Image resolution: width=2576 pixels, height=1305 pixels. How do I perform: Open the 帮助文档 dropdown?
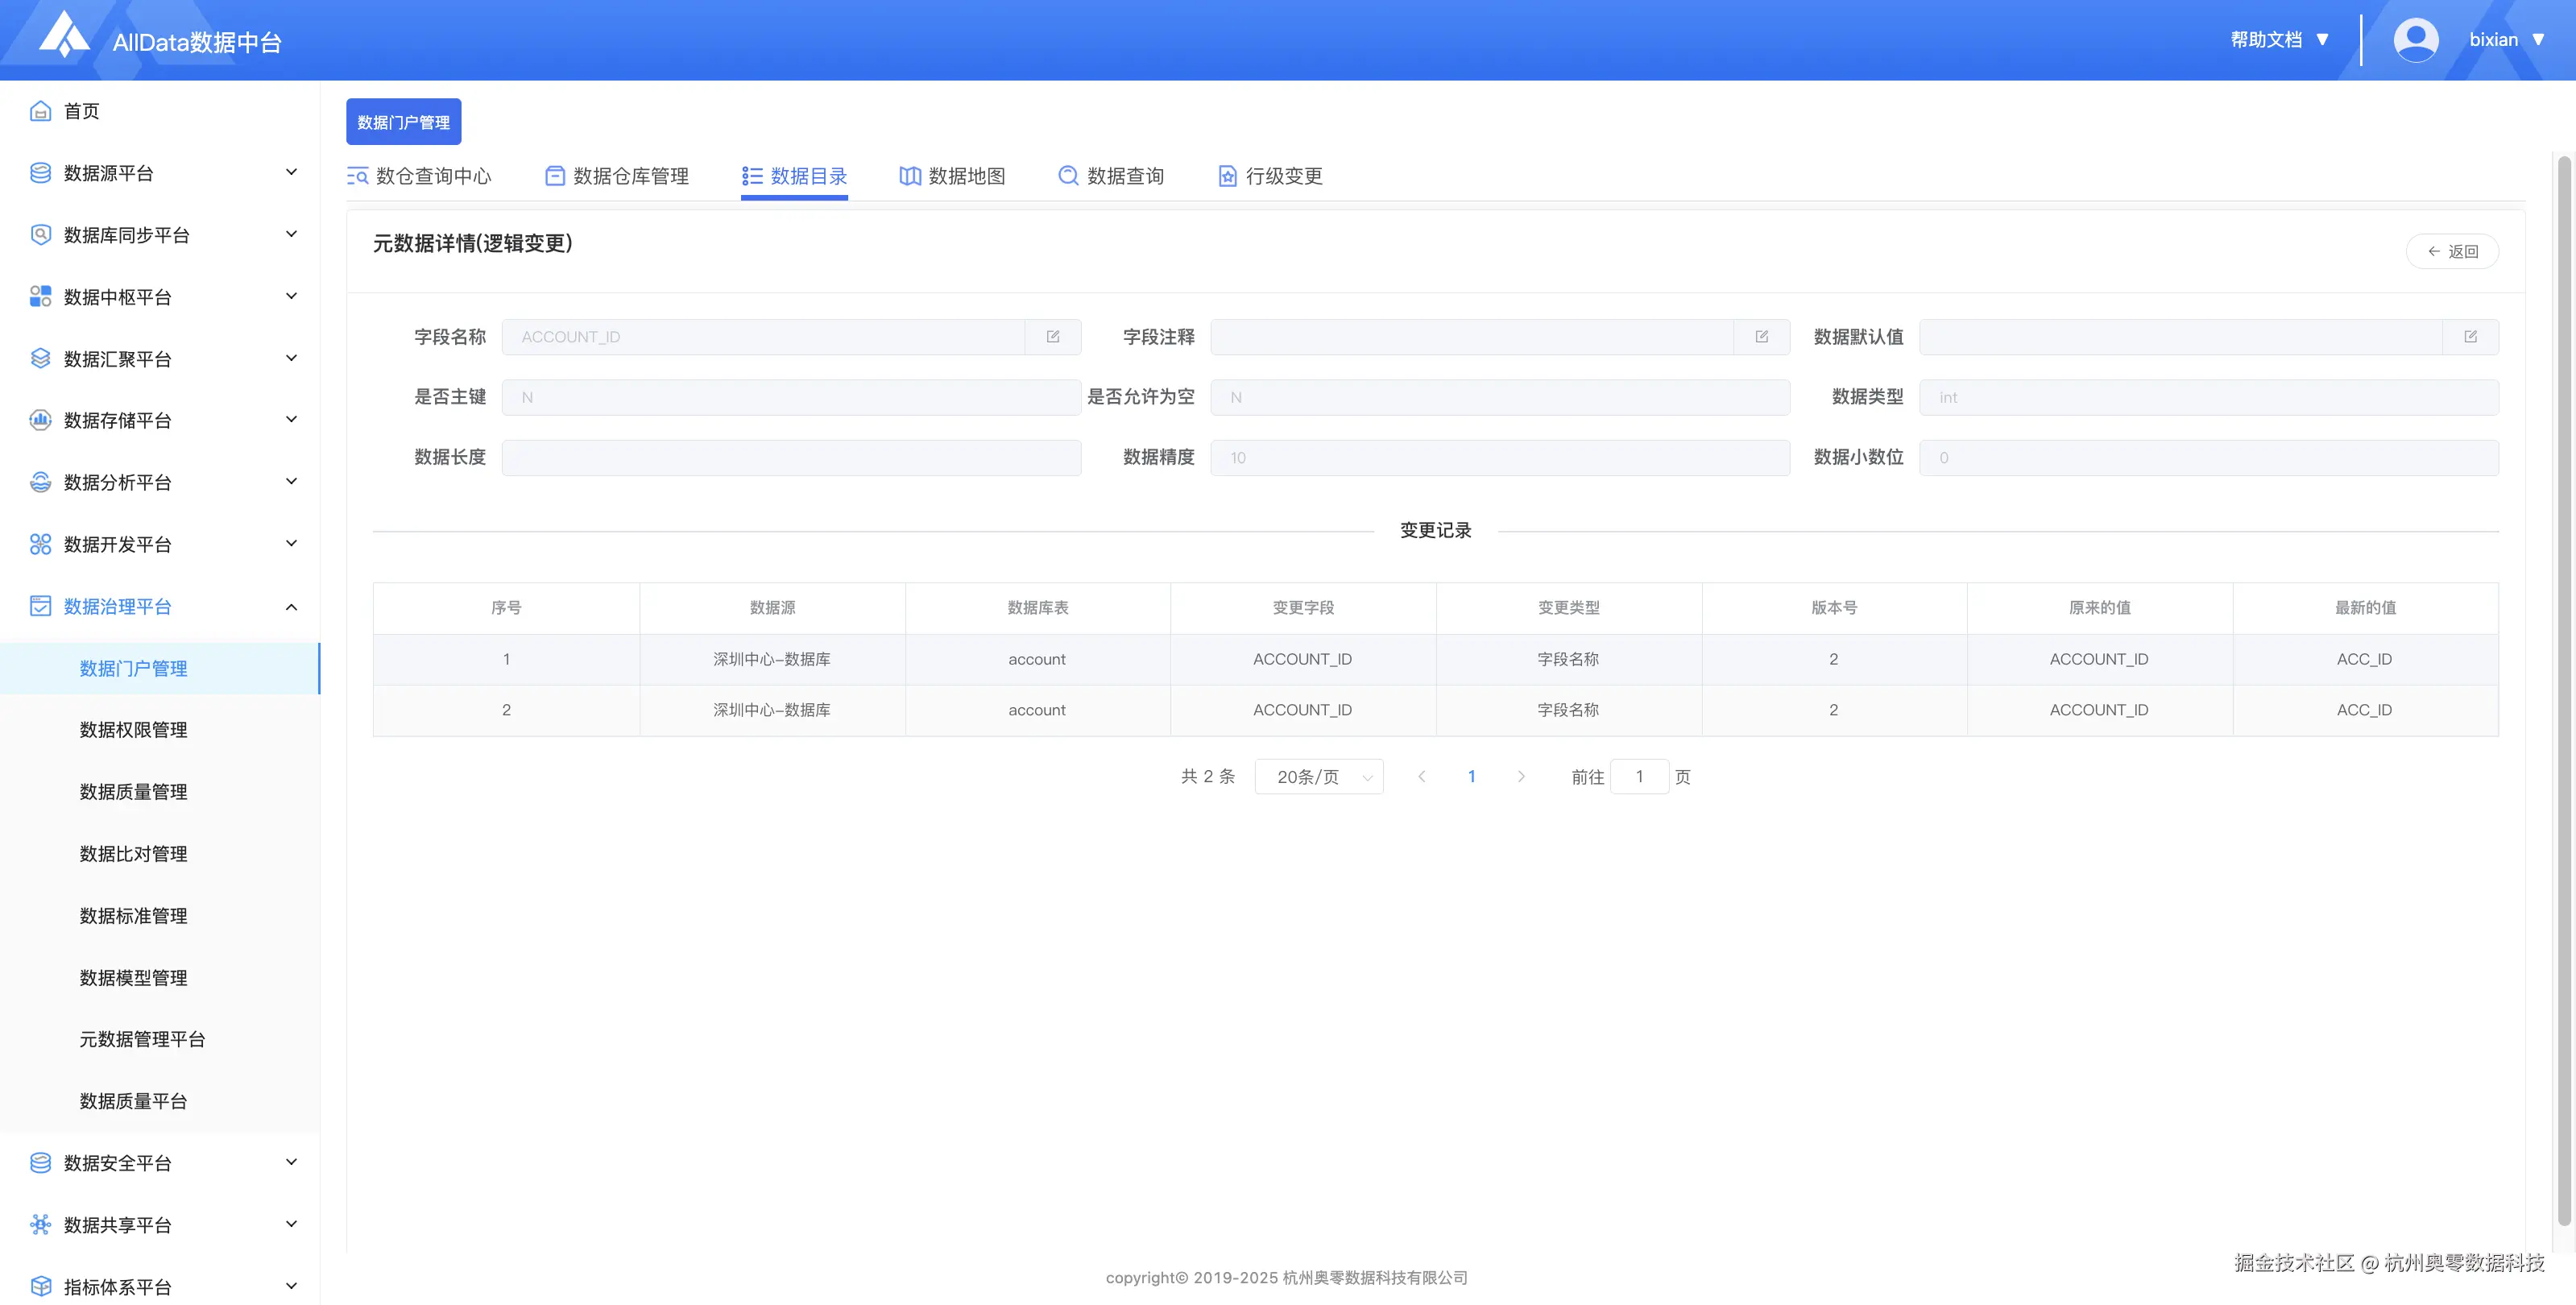(x=2280, y=40)
